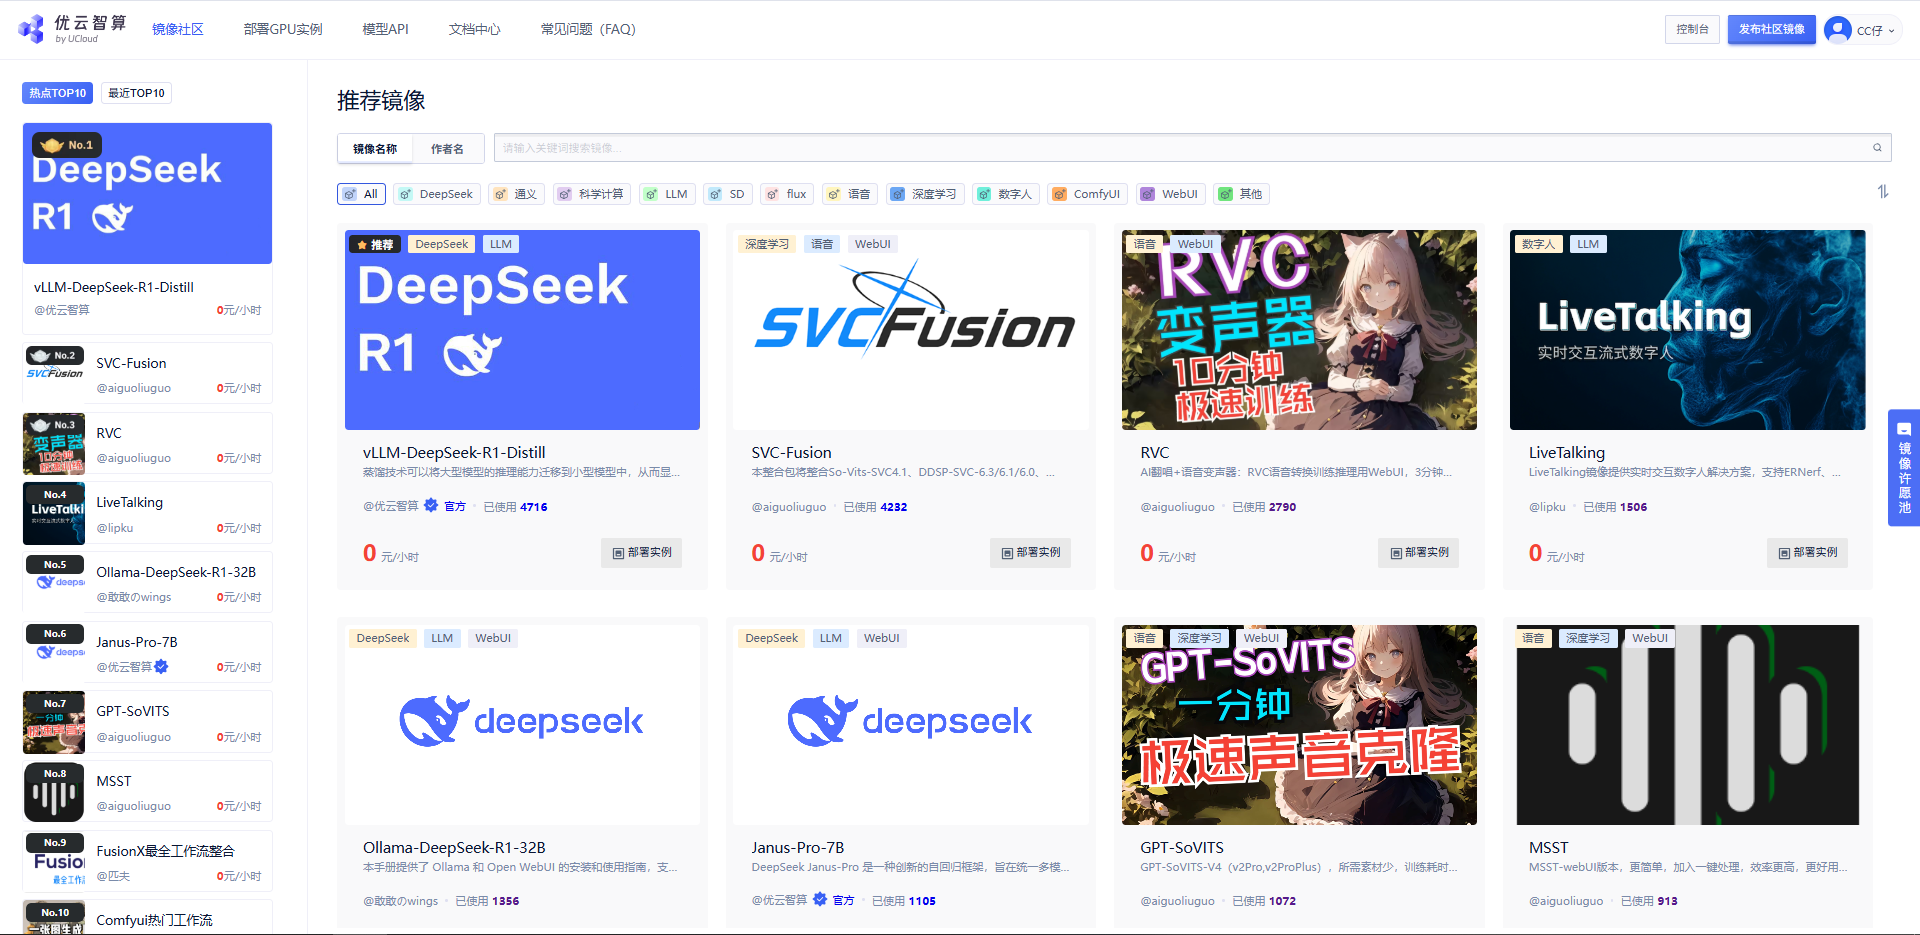Select the 热点TOP10 tab
Screen dimensions: 1920x935
coord(57,93)
